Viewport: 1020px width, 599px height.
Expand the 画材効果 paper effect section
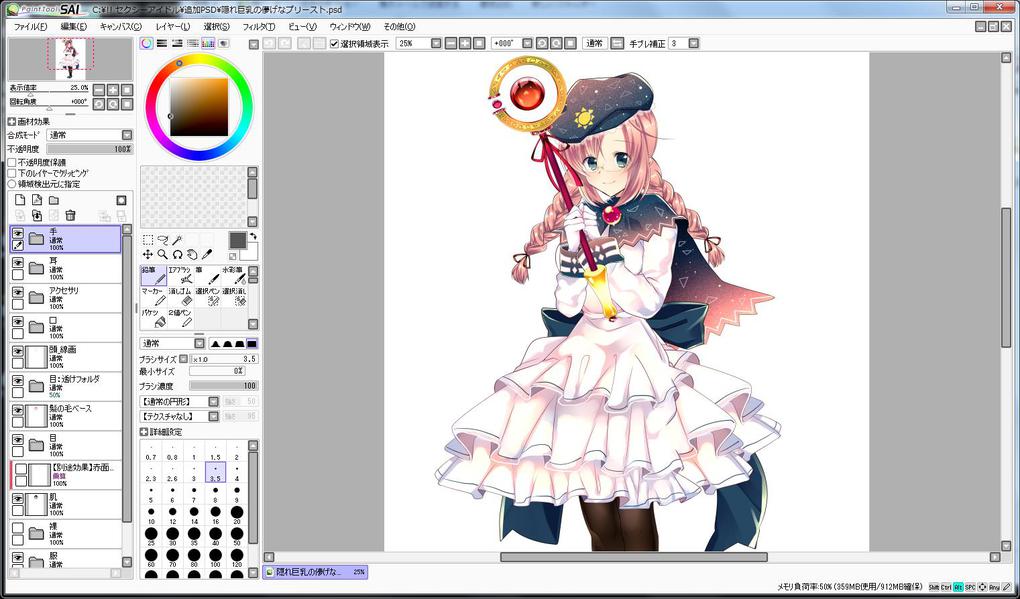(x=11, y=122)
